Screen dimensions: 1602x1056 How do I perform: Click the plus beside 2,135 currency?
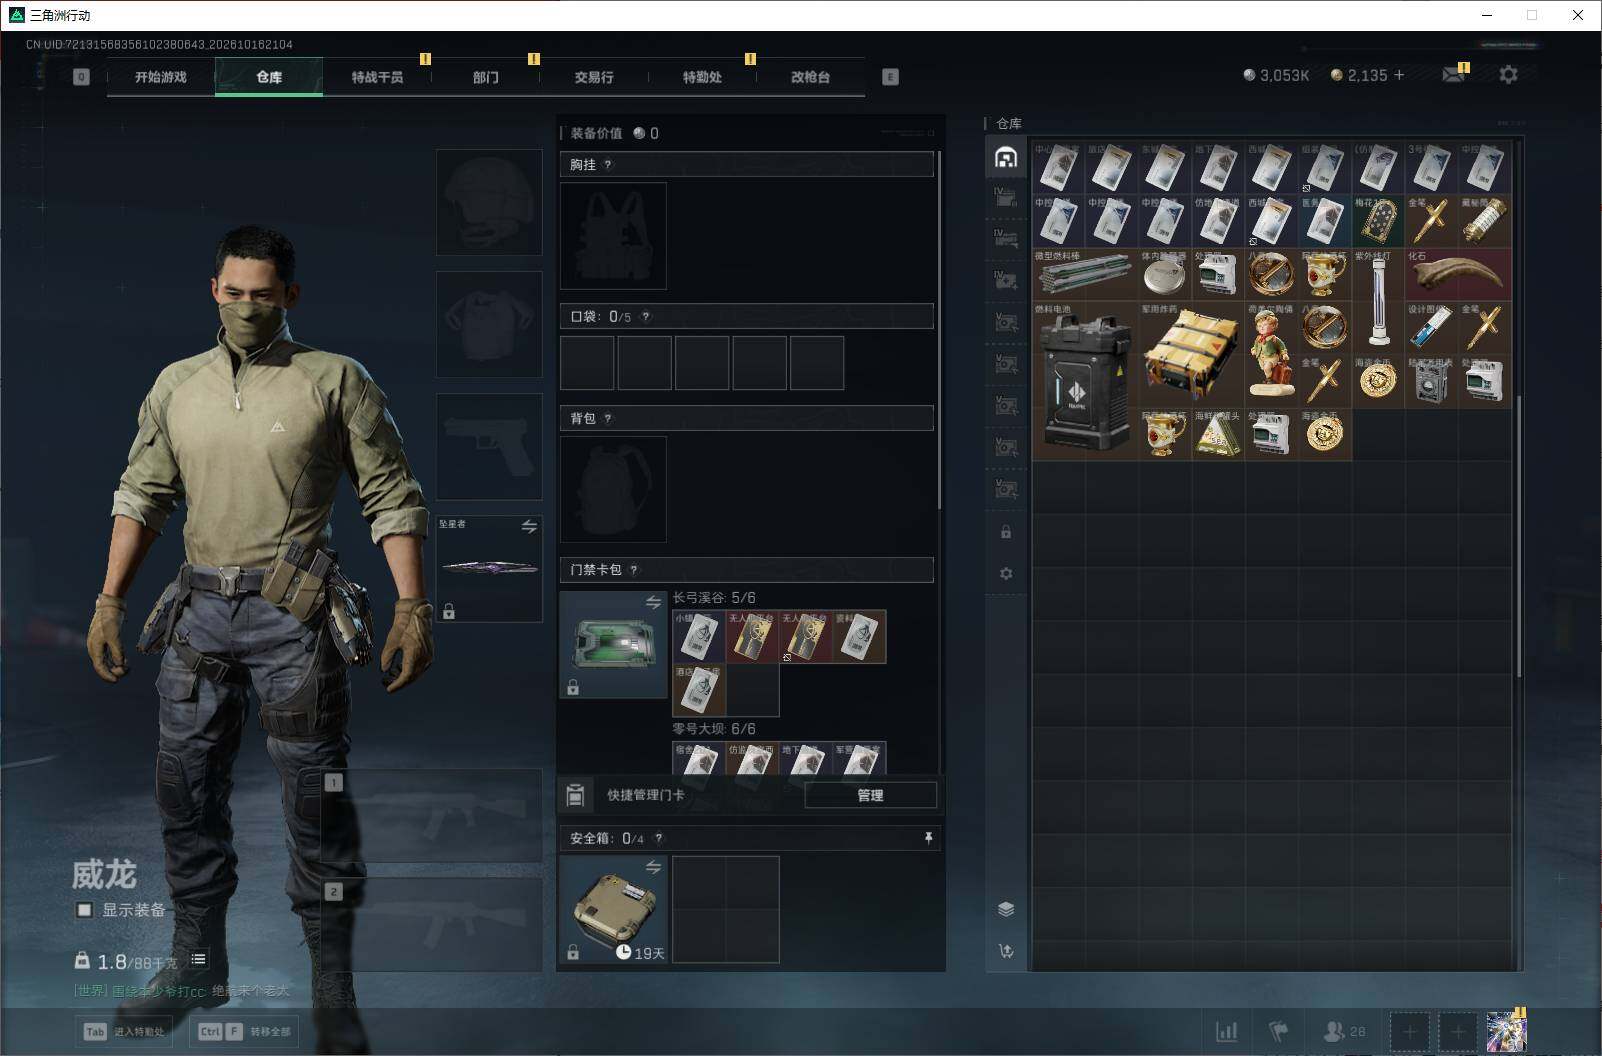1399,75
